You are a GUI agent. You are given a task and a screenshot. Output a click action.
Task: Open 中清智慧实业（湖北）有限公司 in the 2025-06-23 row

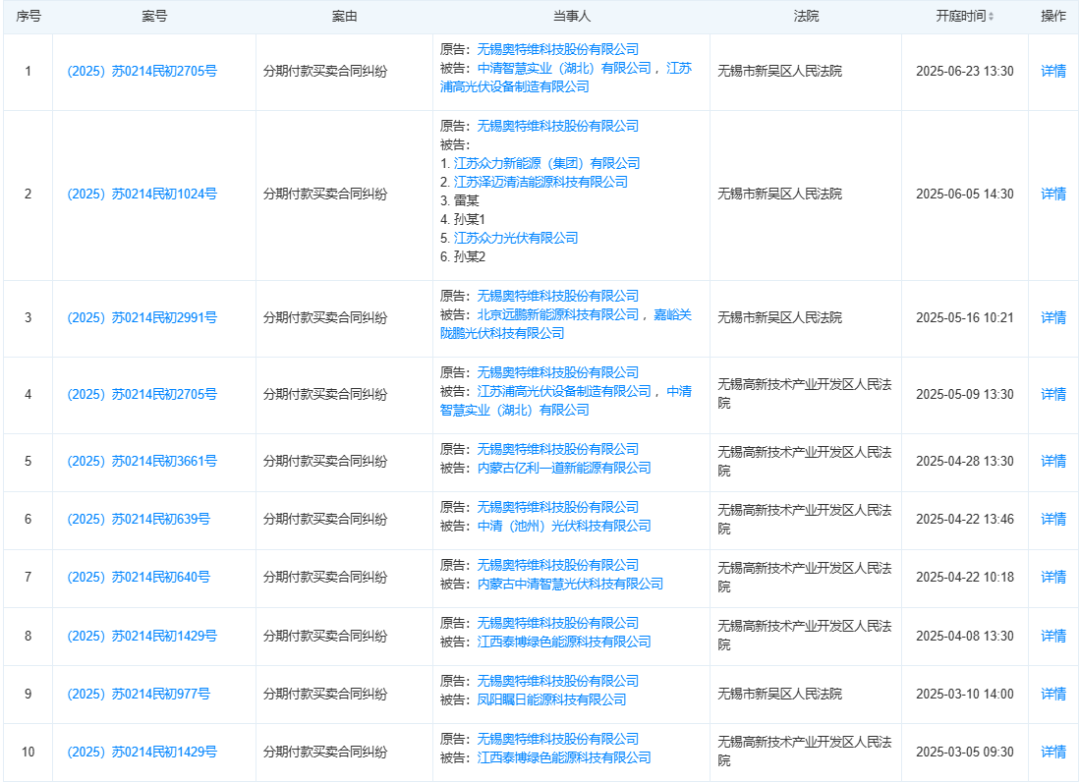(x=564, y=68)
